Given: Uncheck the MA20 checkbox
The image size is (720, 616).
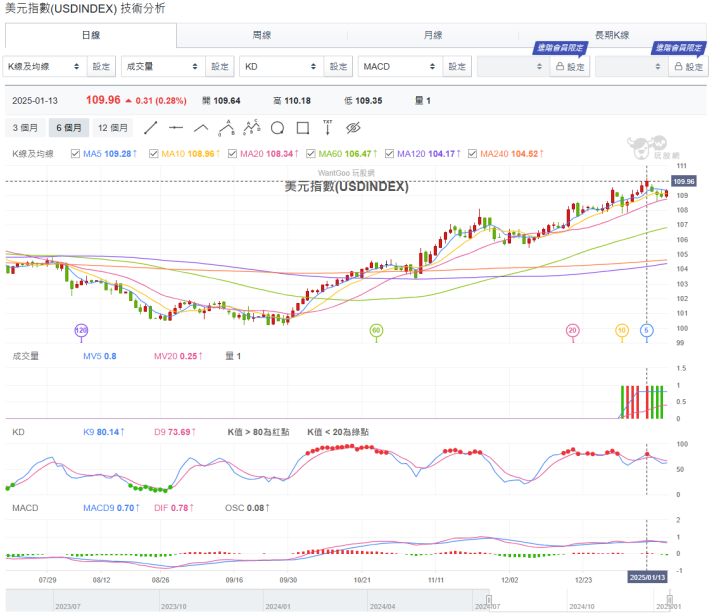Looking at the screenshot, I should [x=232, y=154].
